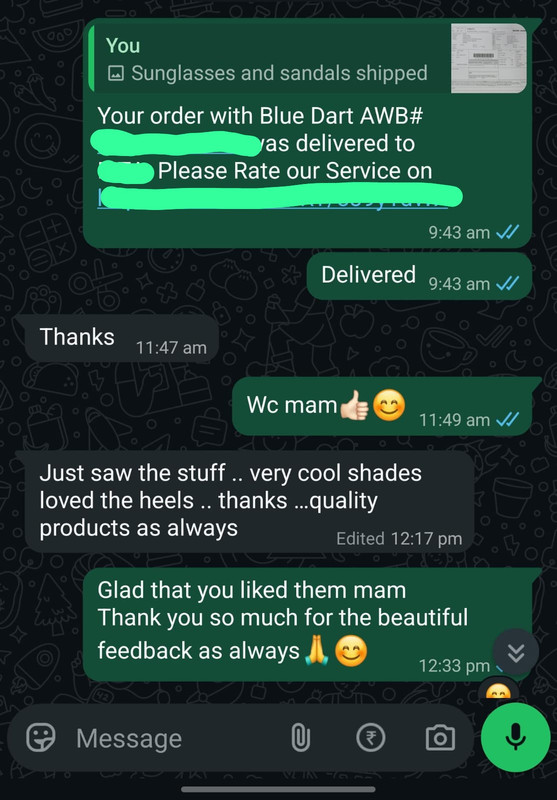557x800 pixels.
Task: Select the 'Thanks' received message
Action: (x=119, y=339)
